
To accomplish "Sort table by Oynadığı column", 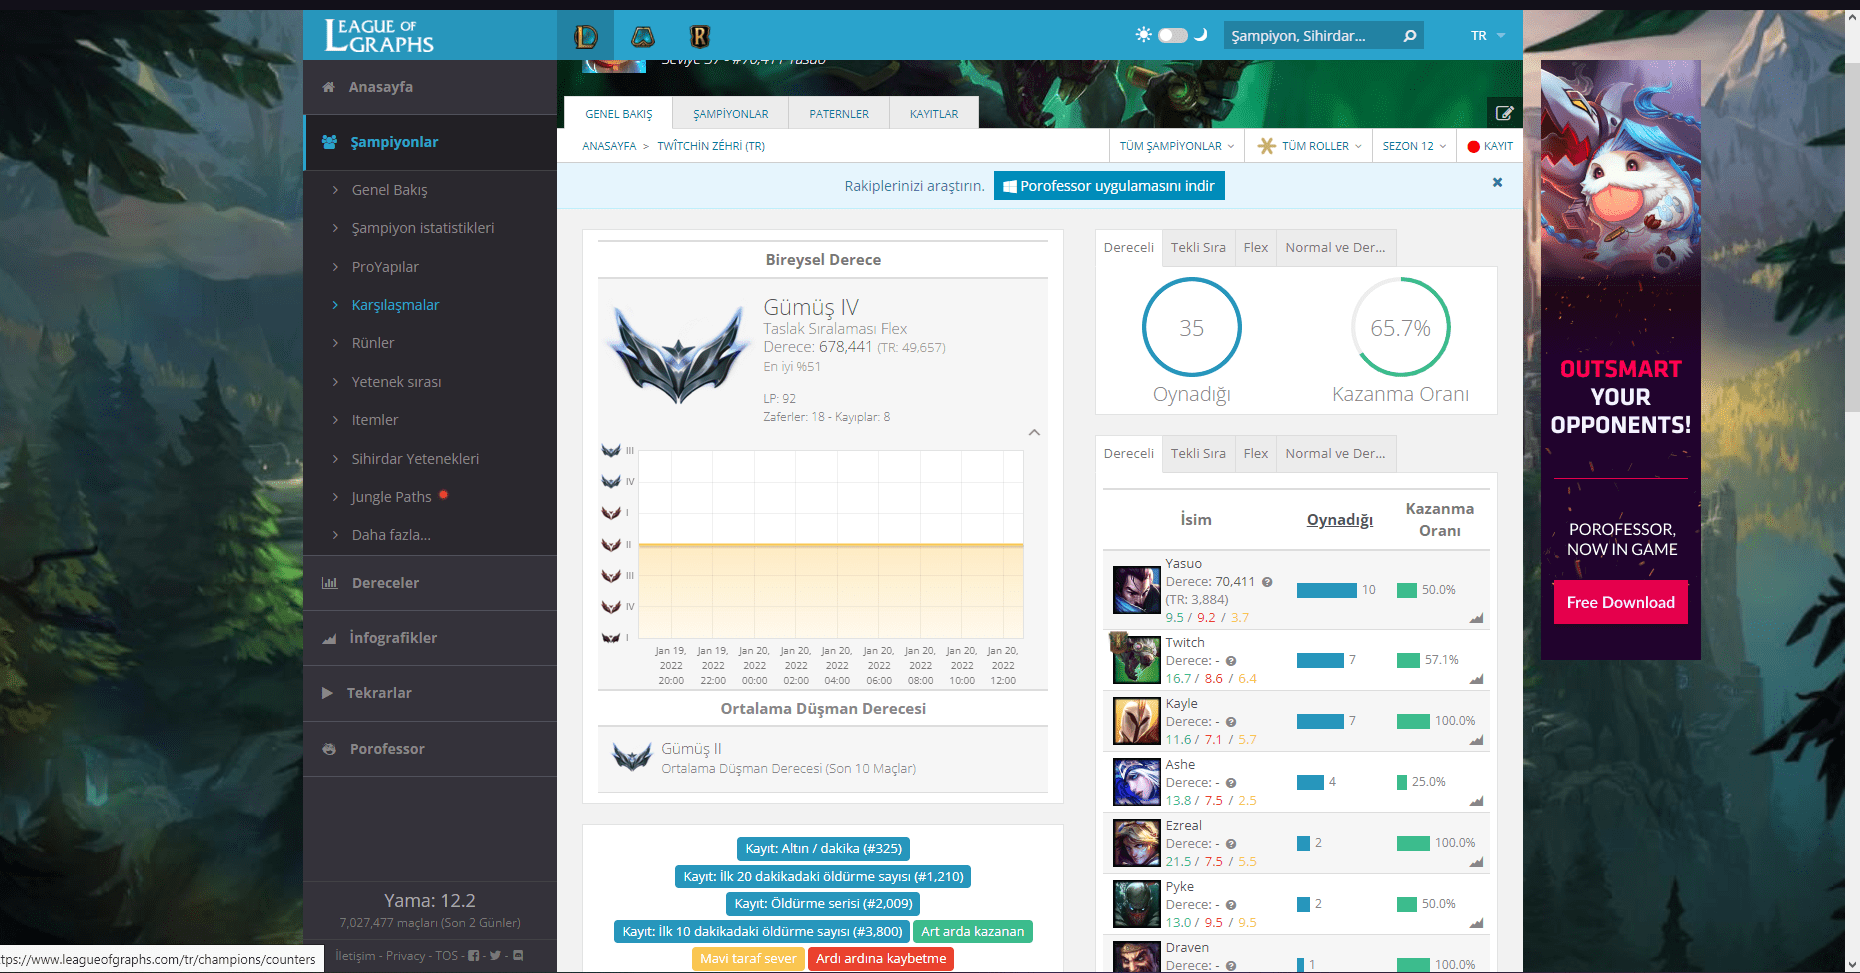I will click(1339, 520).
